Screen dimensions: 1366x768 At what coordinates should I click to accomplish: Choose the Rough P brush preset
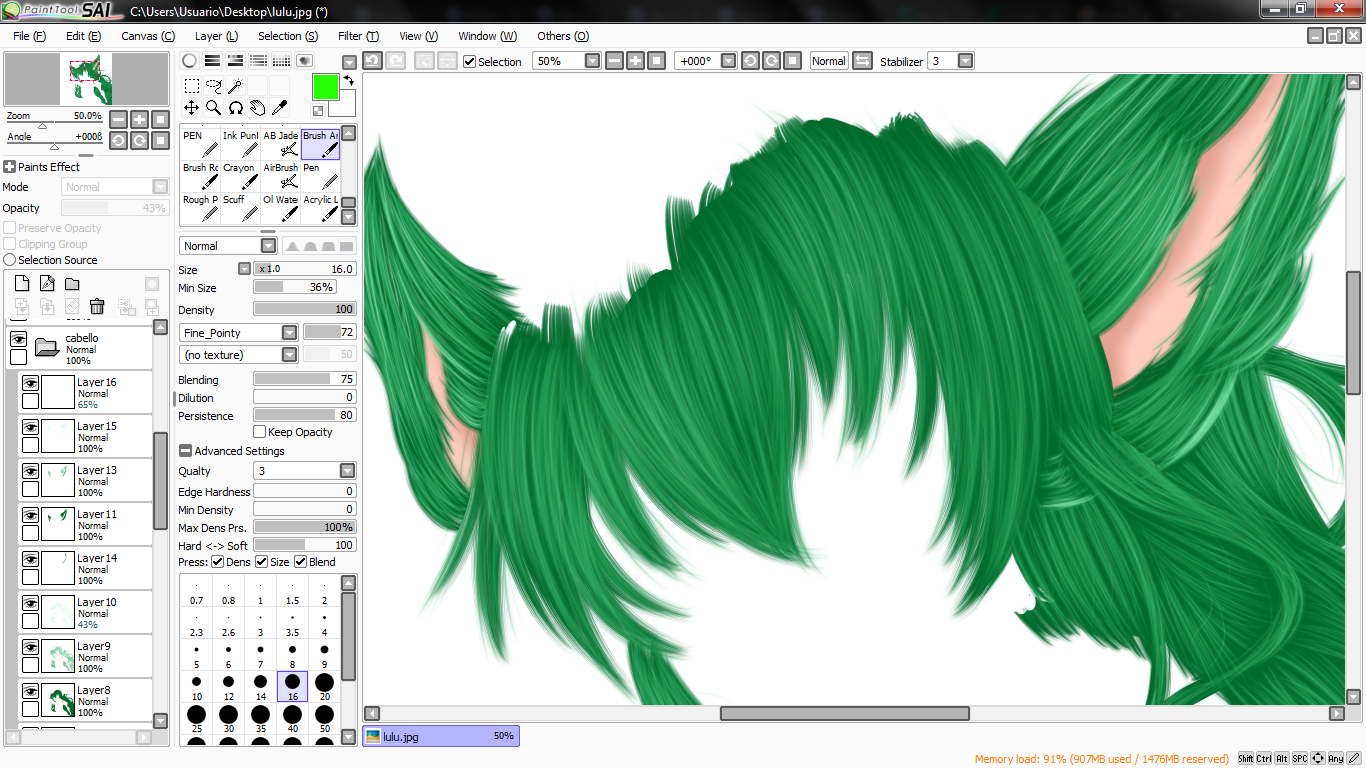200,208
